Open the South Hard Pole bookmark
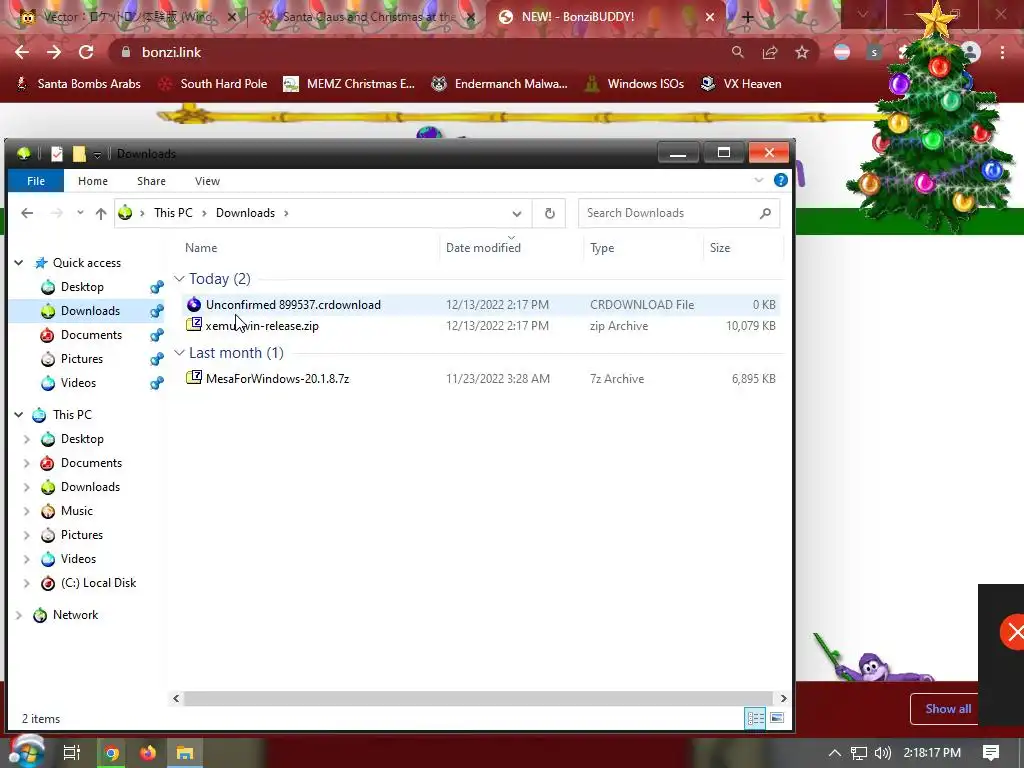 pyautogui.click(x=213, y=84)
